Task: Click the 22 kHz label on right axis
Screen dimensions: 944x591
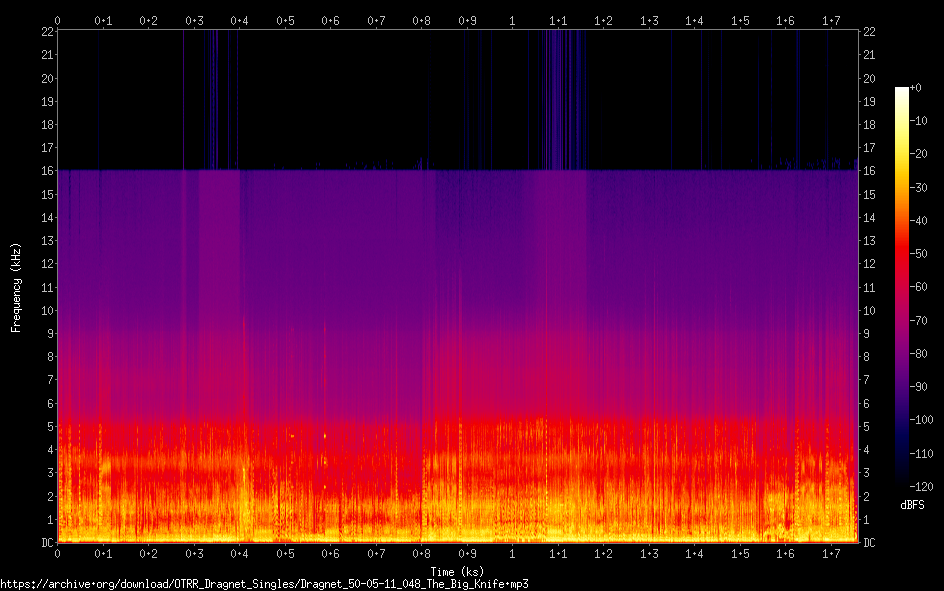Action: tap(870, 32)
